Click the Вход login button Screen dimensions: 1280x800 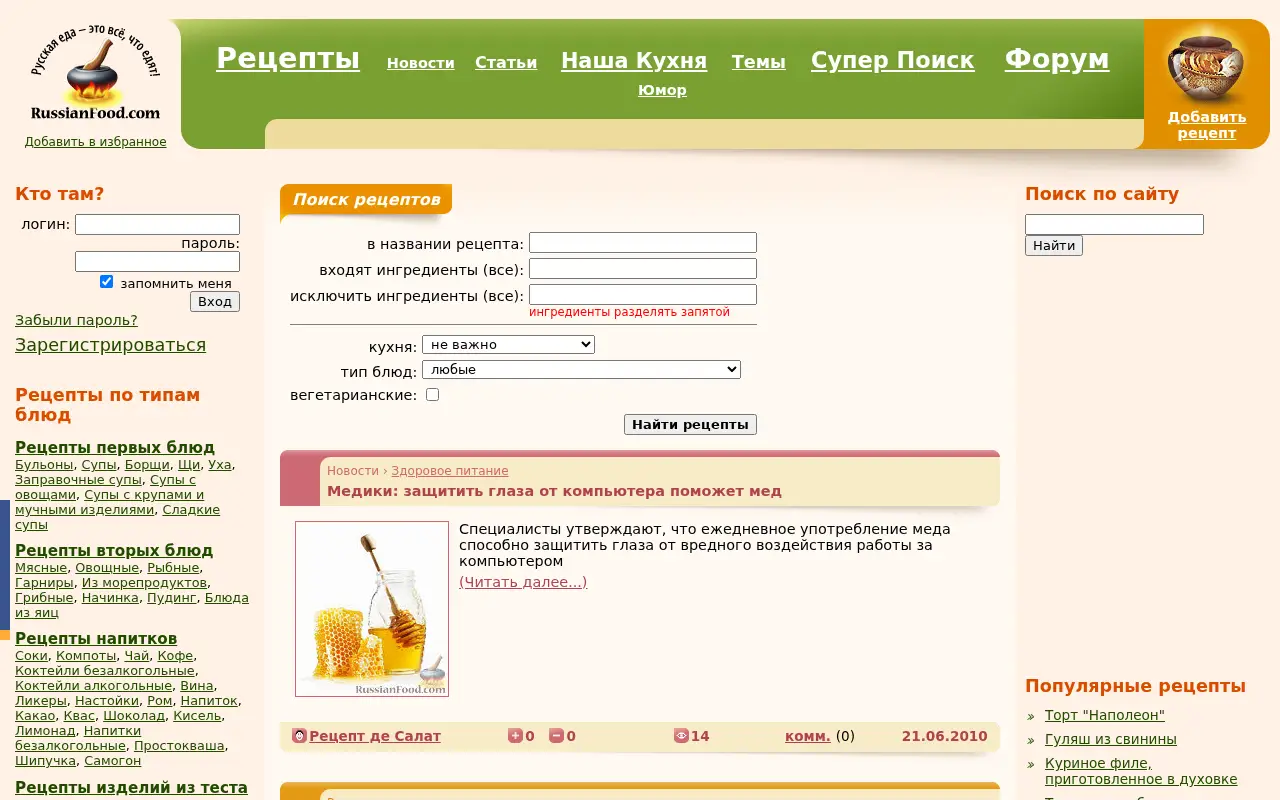[x=215, y=302]
